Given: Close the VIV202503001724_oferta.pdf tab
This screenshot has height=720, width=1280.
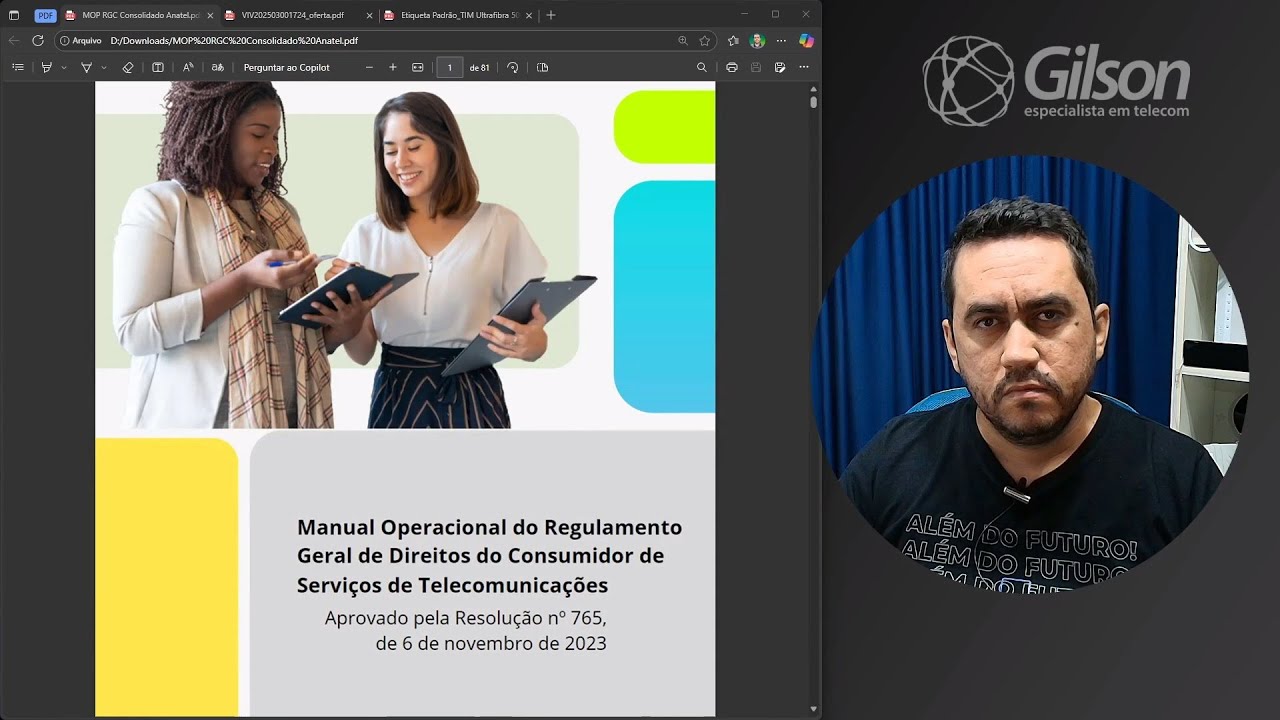Looking at the screenshot, I should (369, 15).
